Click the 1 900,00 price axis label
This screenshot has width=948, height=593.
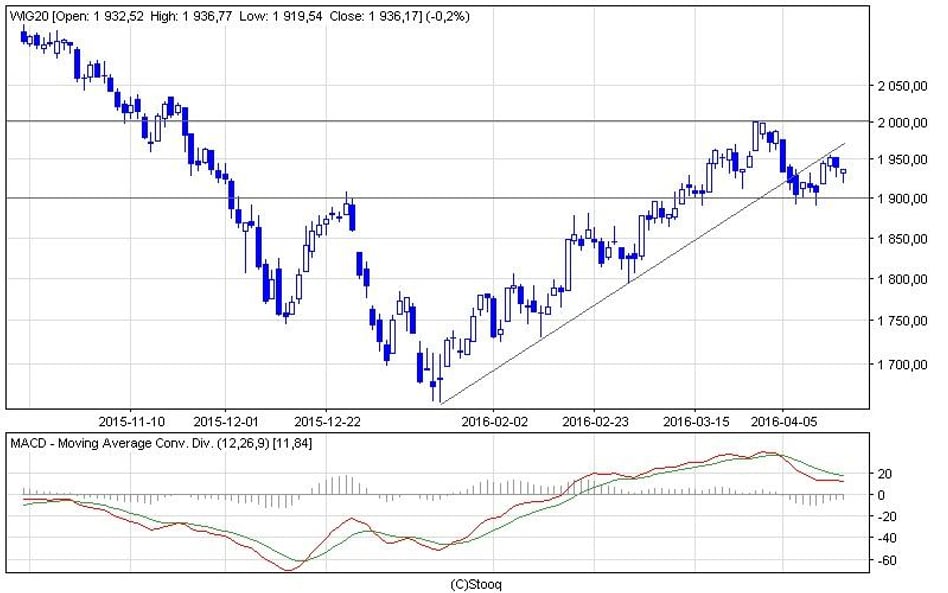pyautogui.click(x=896, y=199)
